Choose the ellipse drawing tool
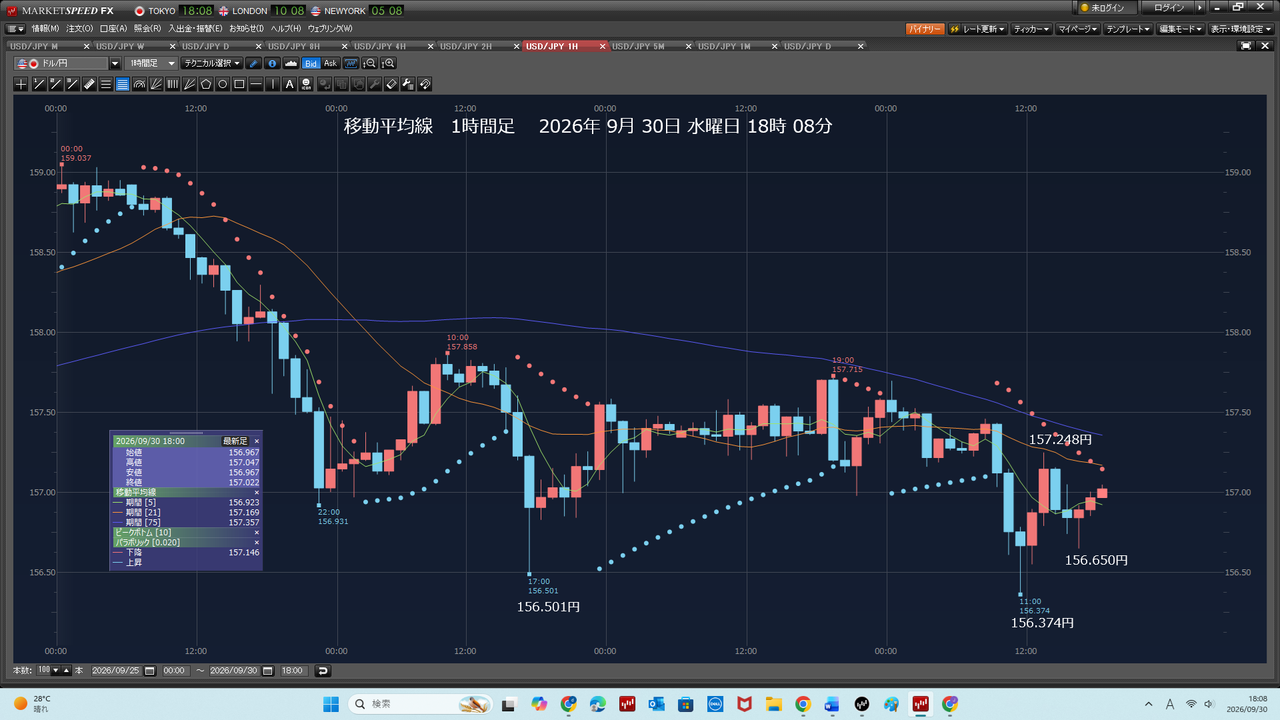1280x720 pixels. pyautogui.click(x=223, y=84)
